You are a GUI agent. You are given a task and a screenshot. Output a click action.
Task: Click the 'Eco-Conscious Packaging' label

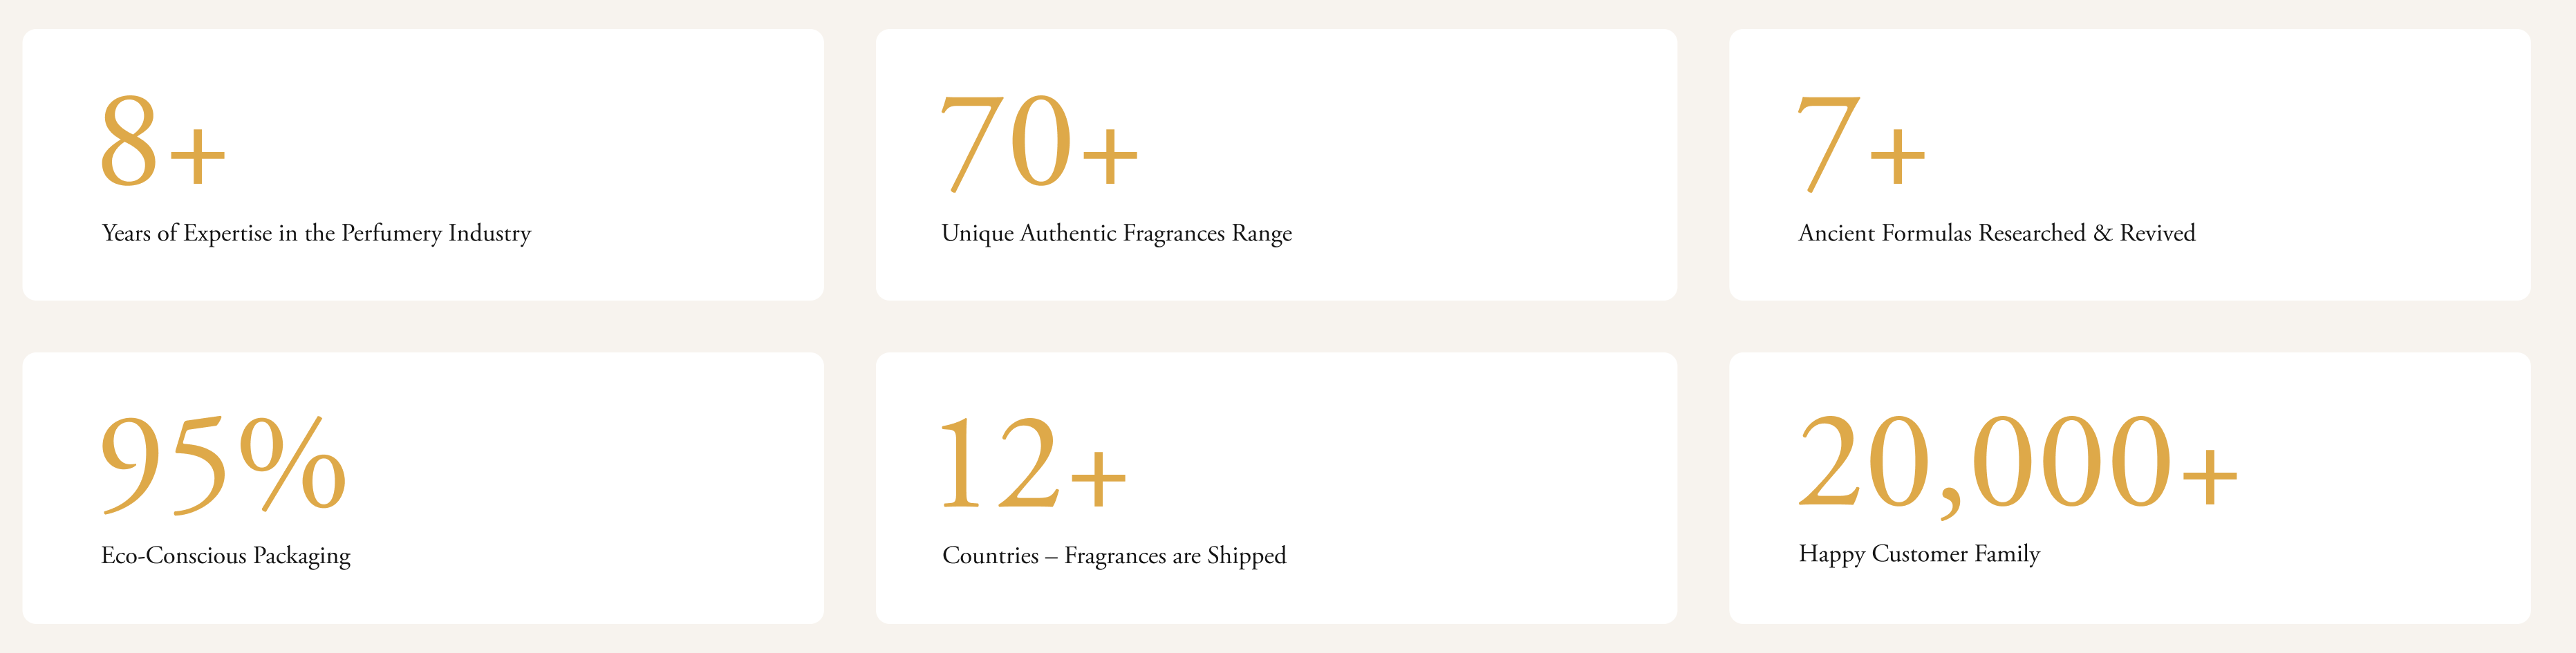click(226, 555)
